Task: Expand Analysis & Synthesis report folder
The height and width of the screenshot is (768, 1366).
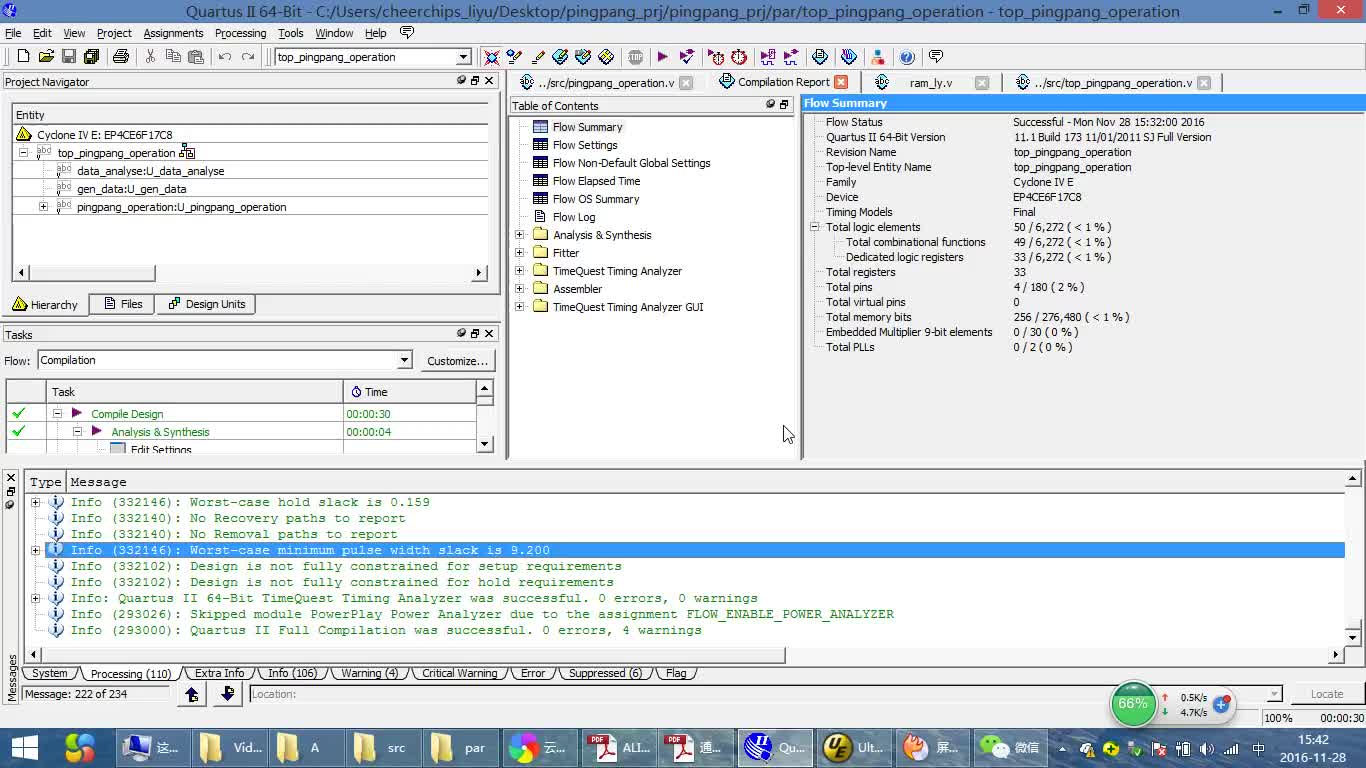Action: (x=519, y=235)
